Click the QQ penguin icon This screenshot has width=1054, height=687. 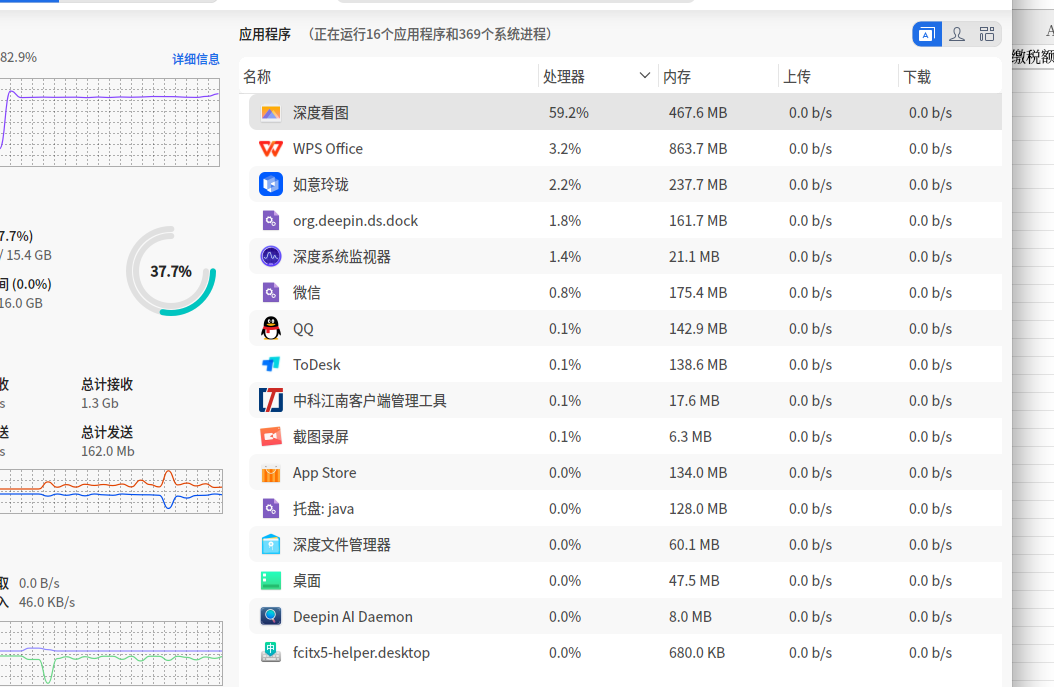[x=271, y=329]
